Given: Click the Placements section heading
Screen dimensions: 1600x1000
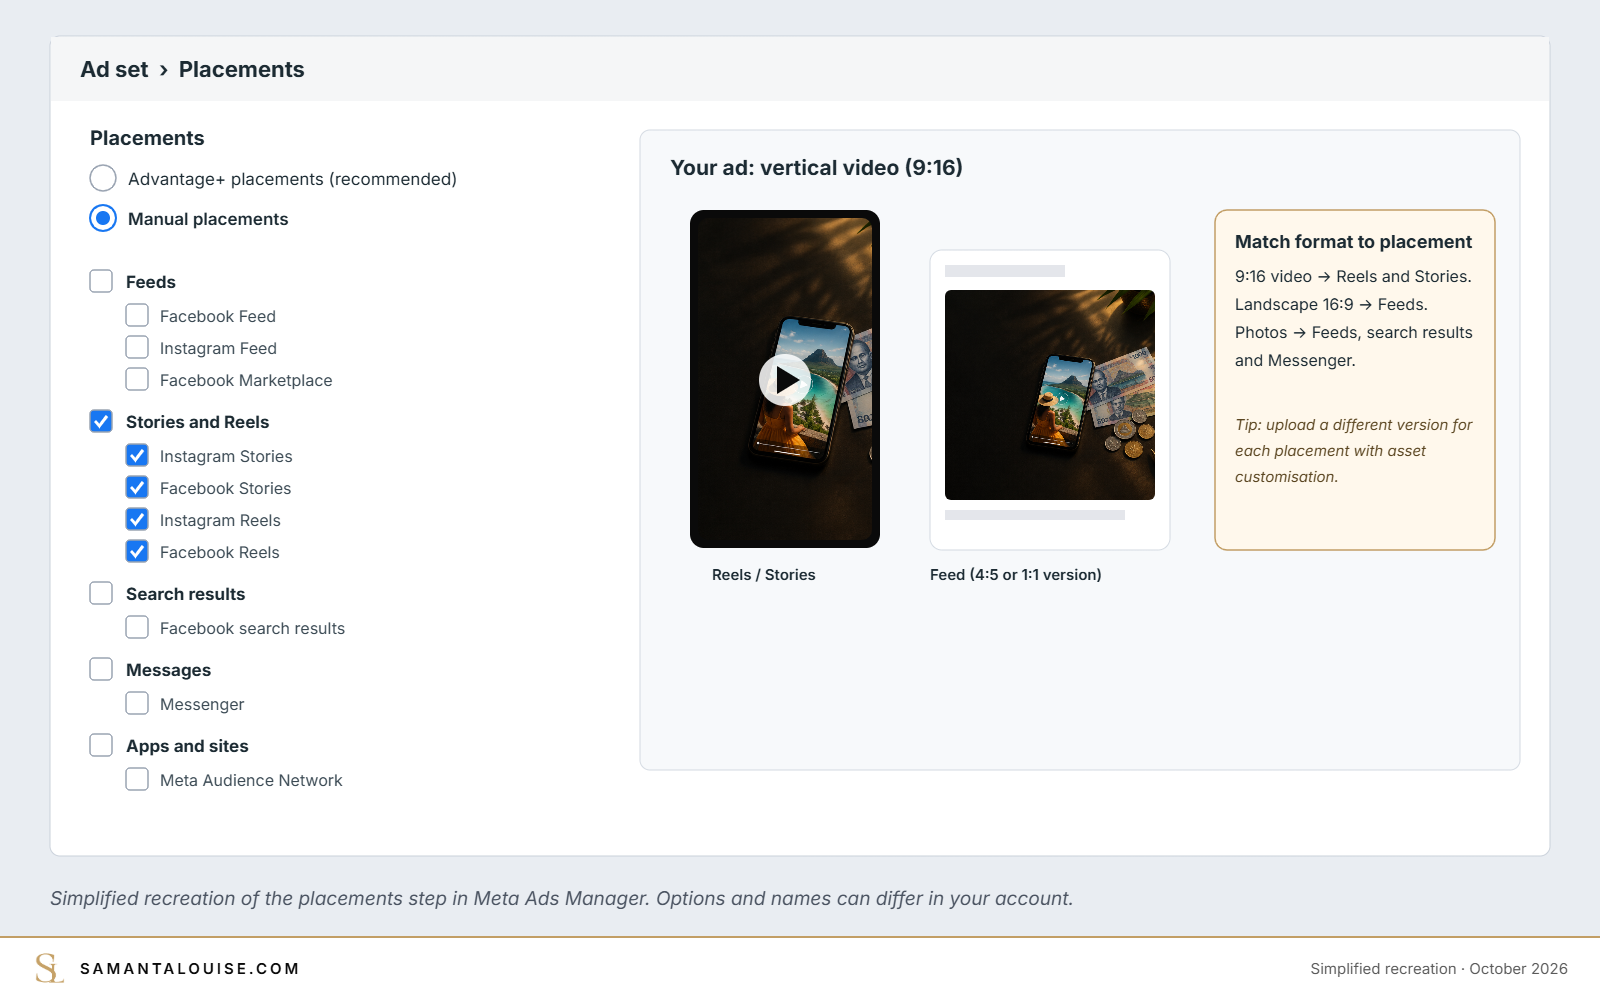Looking at the screenshot, I should click(147, 138).
